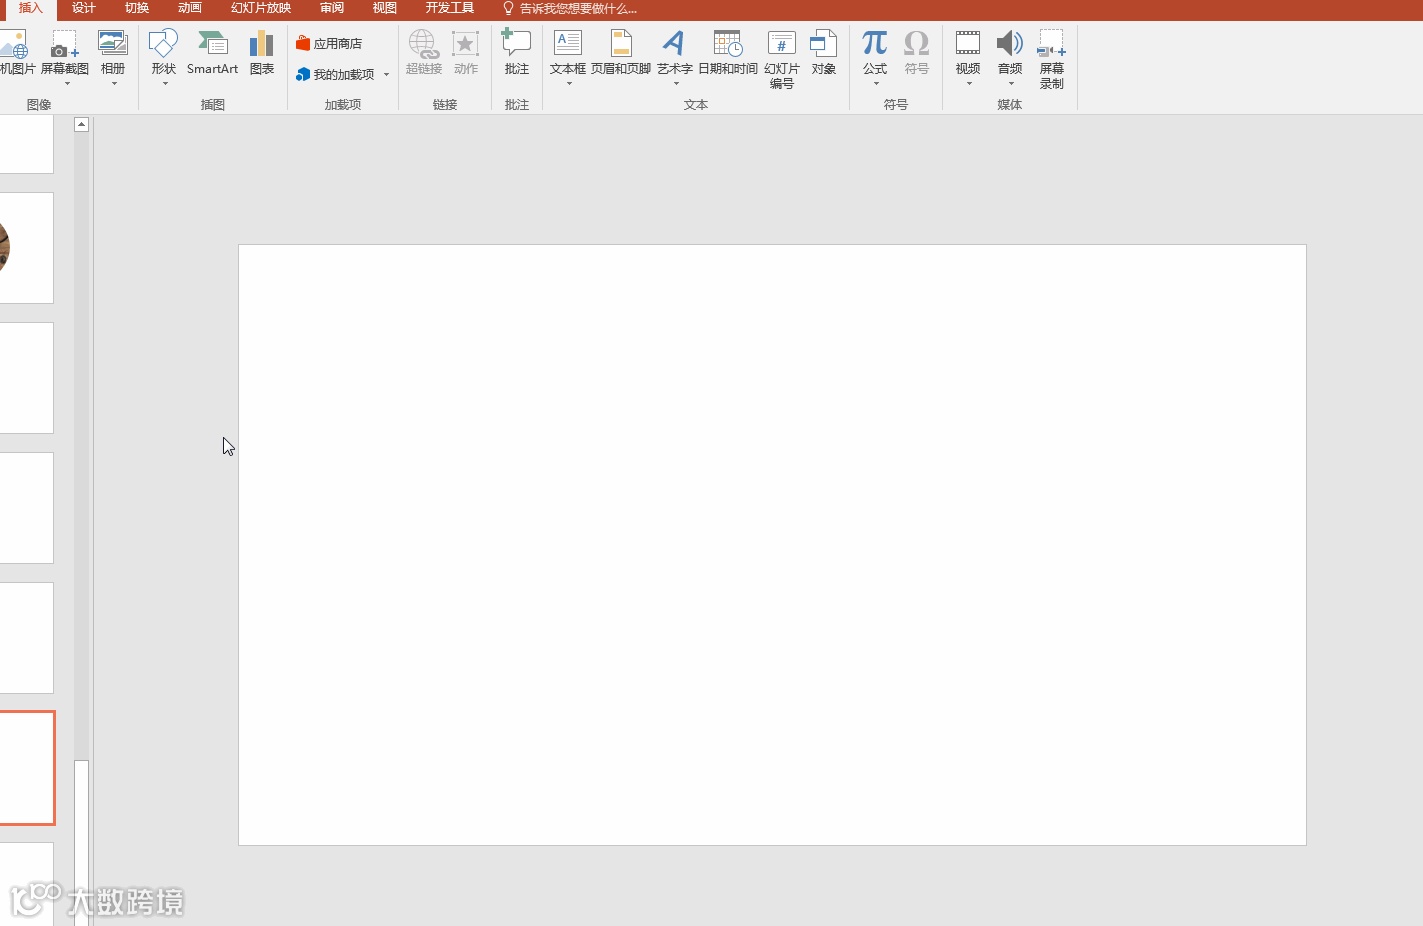This screenshot has width=1423, height=926.
Task: Insert 日期和时间 date and time
Action: pos(728,53)
